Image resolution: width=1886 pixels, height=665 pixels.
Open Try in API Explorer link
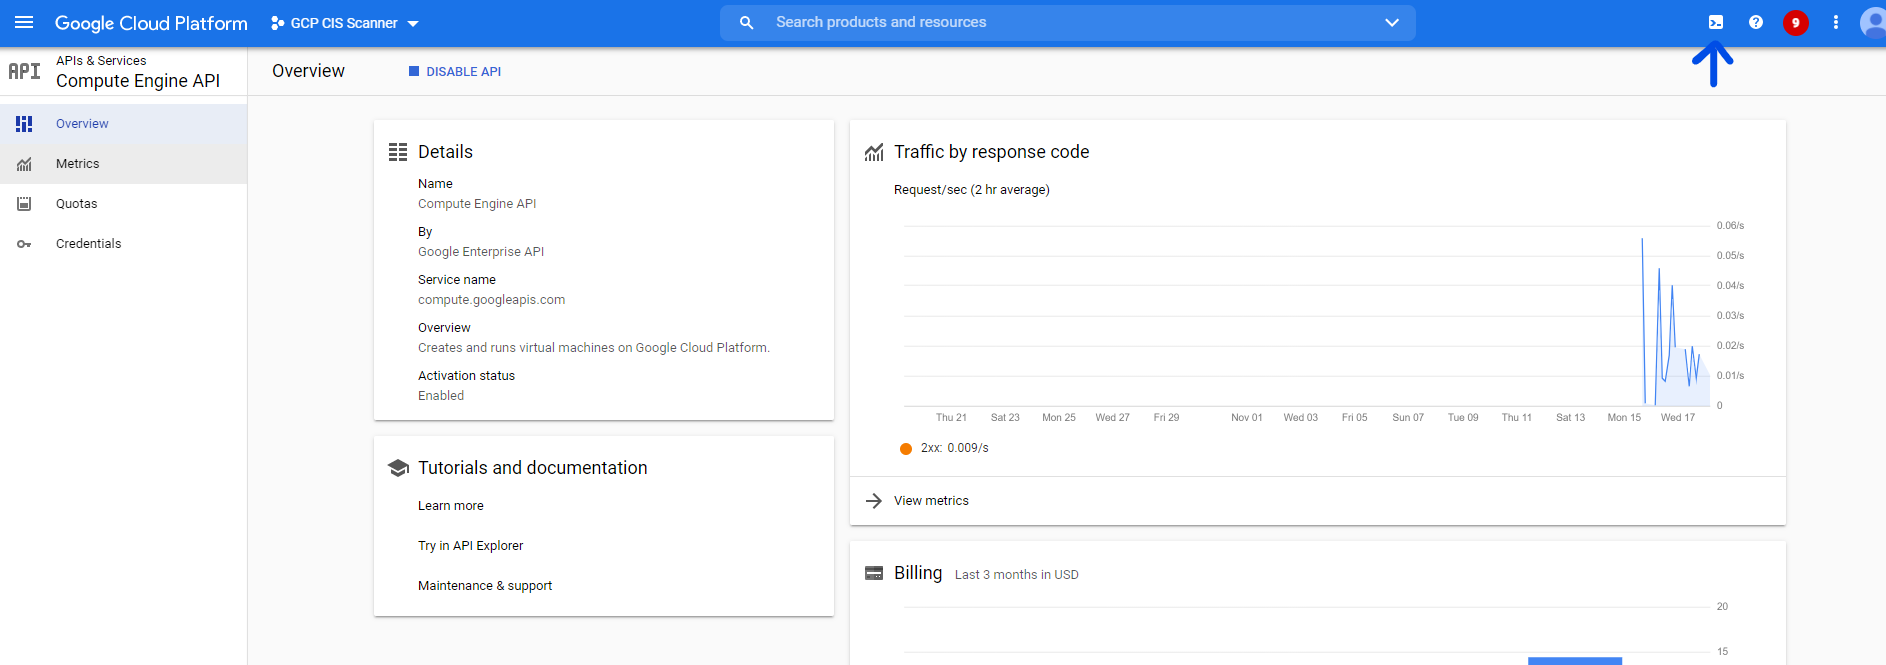pos(470,546)
